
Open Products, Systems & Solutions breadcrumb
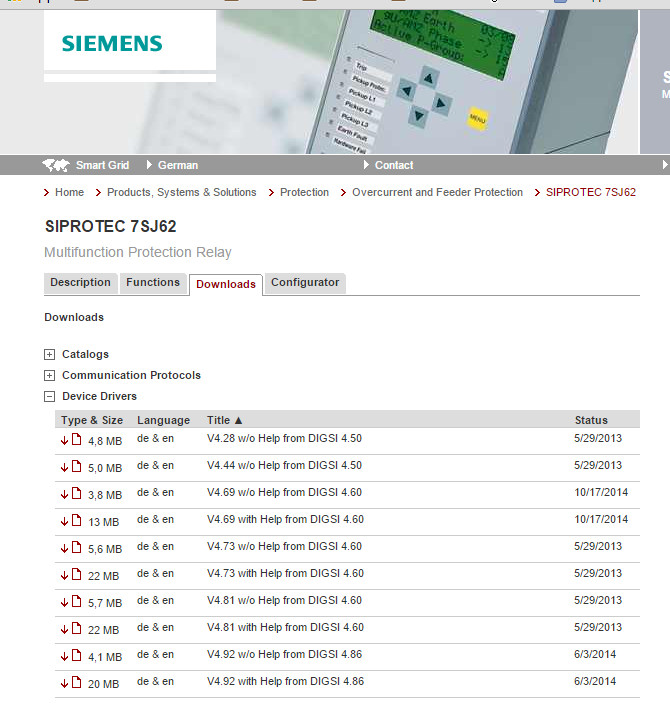[x=182, y=192]
